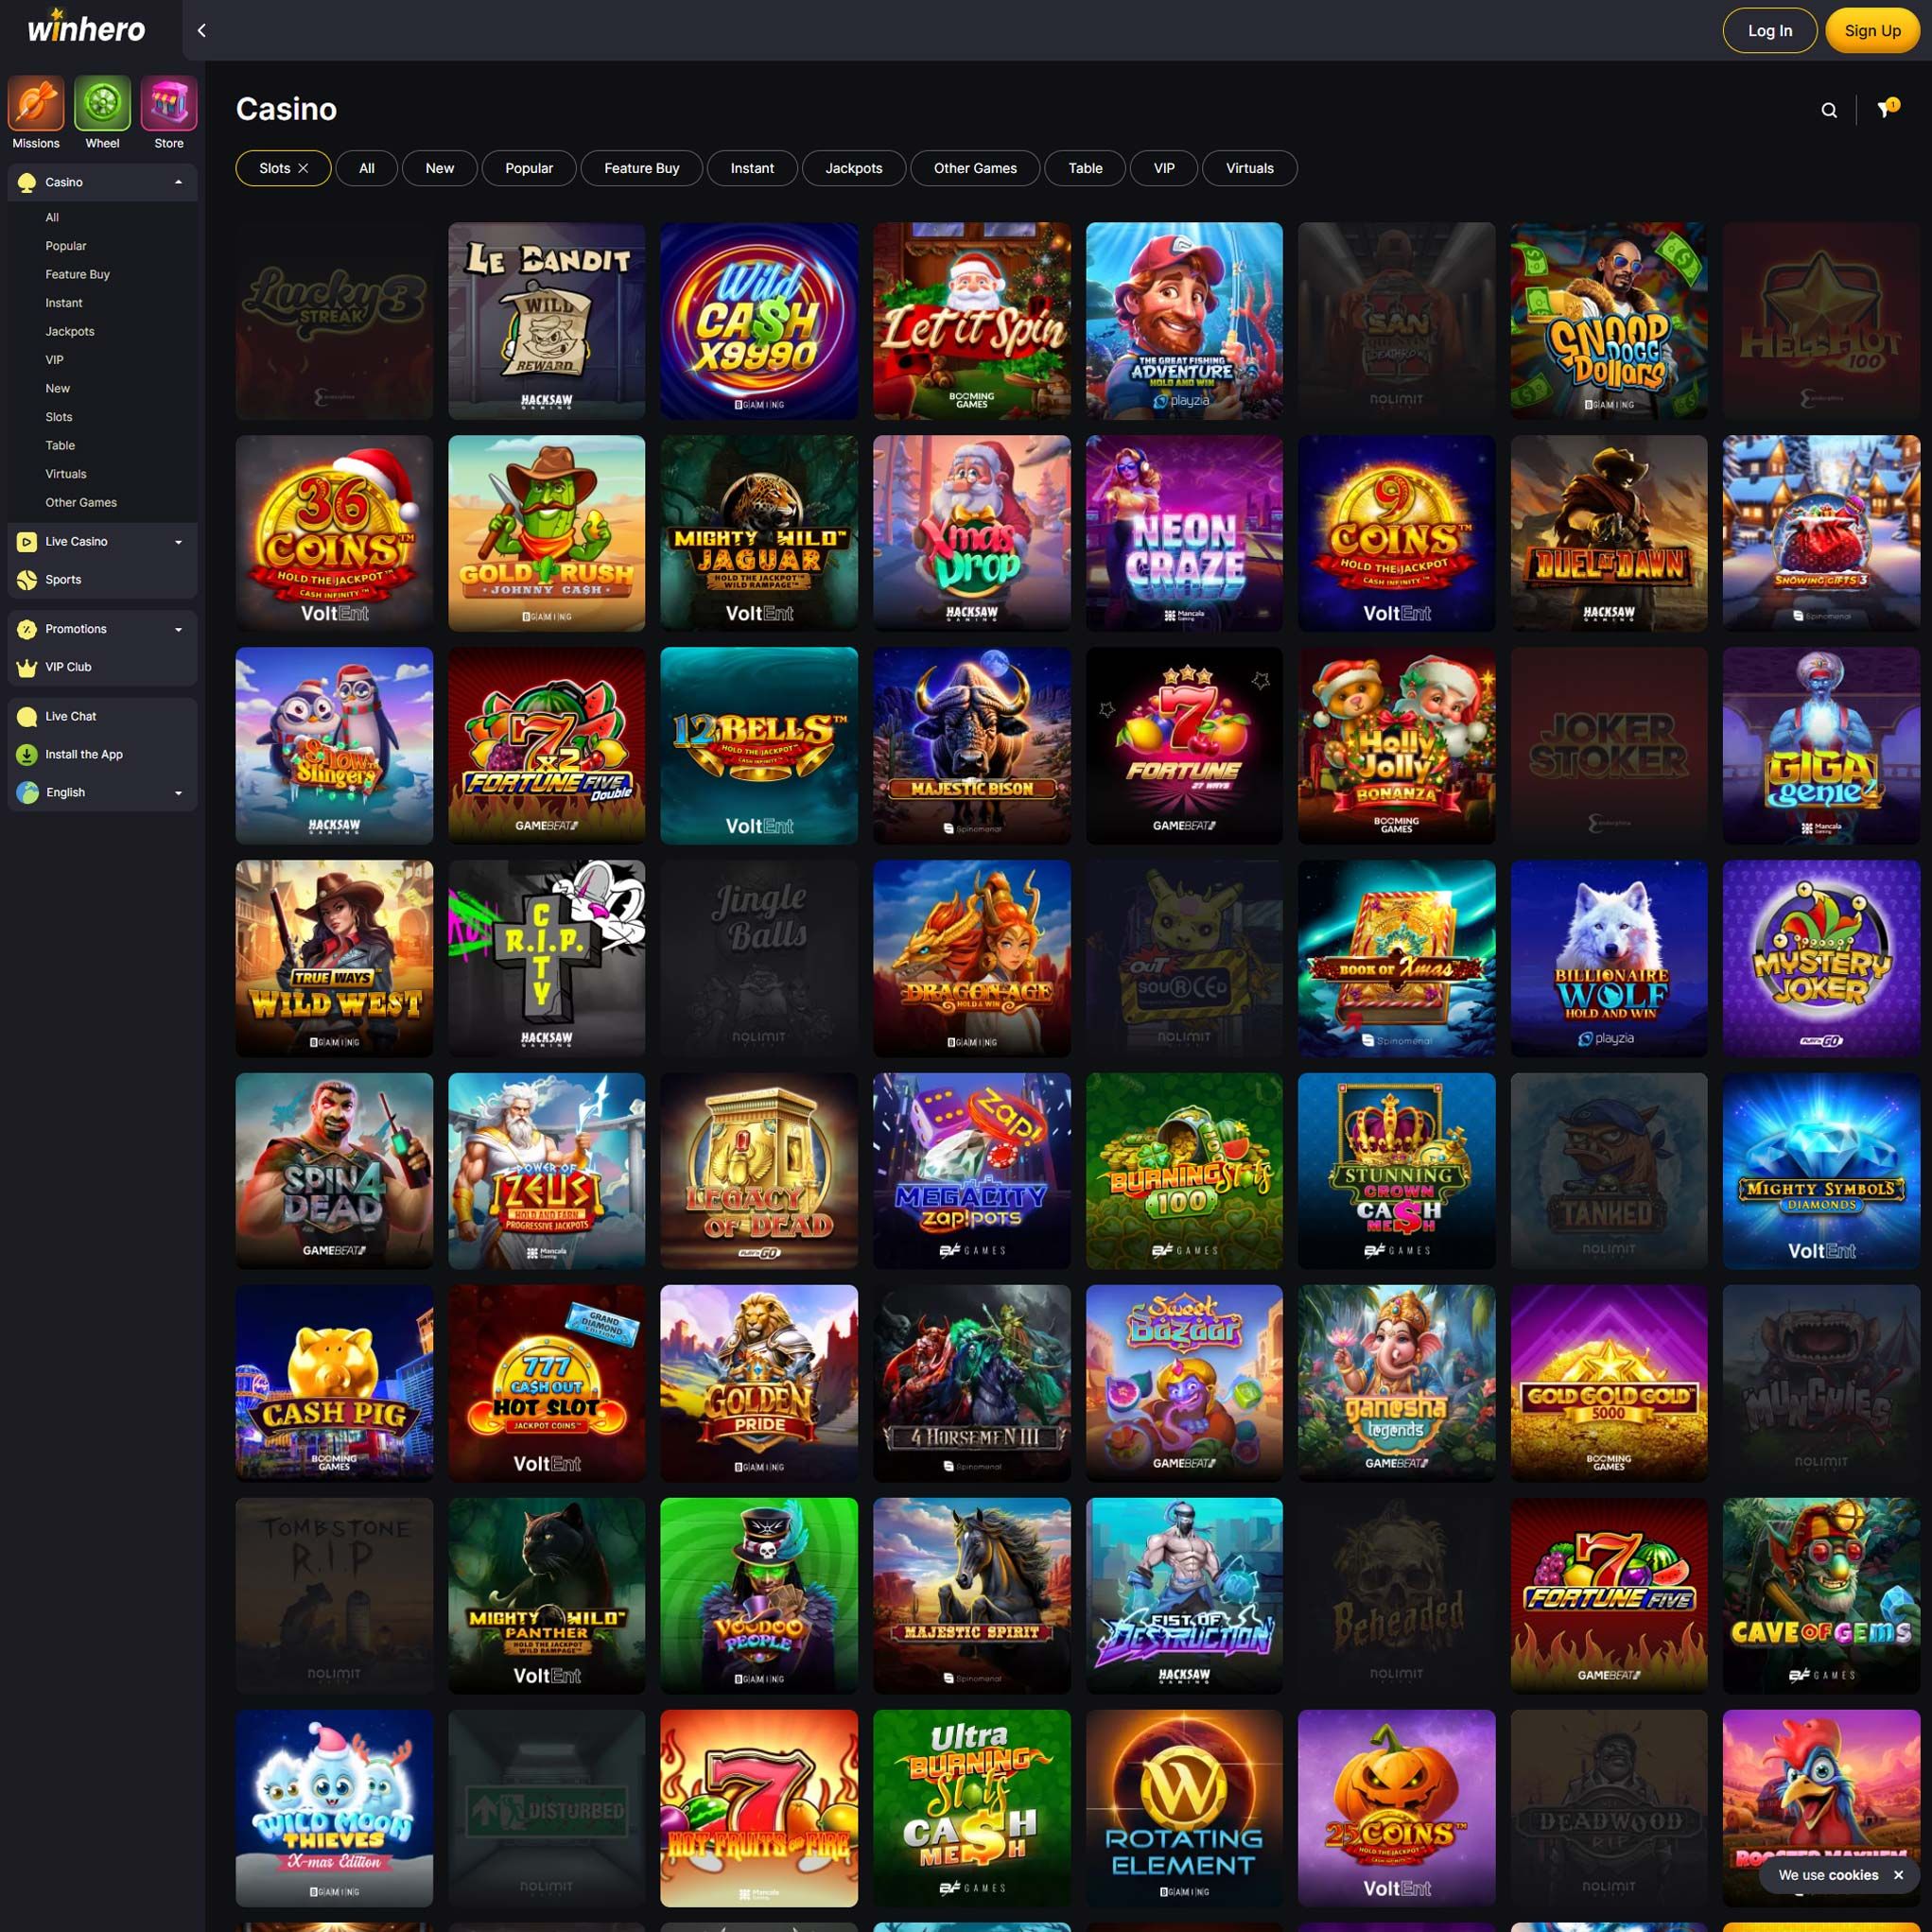Open Let it Spin game

(972, 321)
